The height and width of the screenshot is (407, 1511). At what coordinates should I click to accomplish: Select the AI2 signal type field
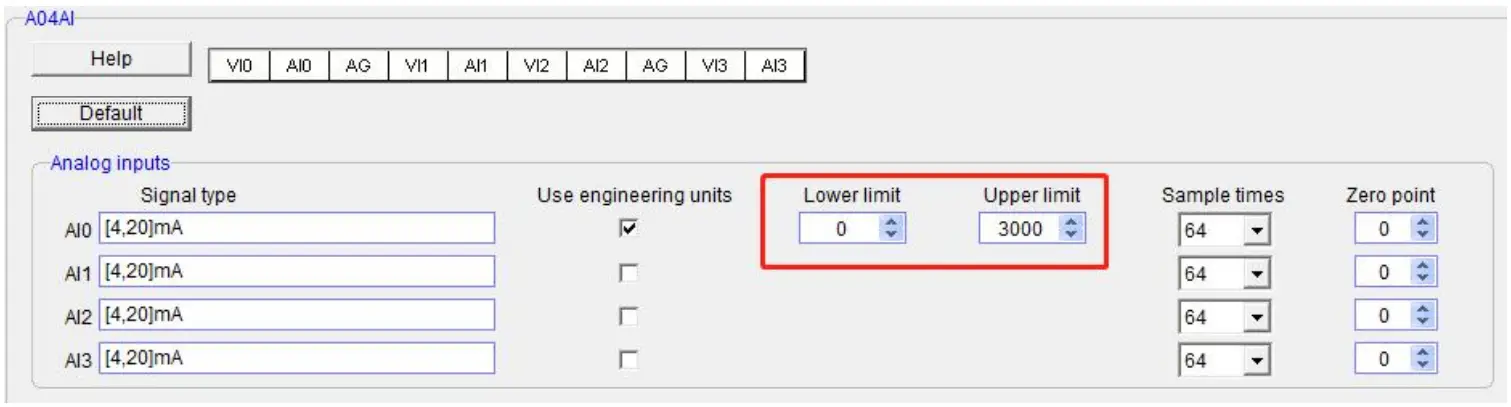296,314
